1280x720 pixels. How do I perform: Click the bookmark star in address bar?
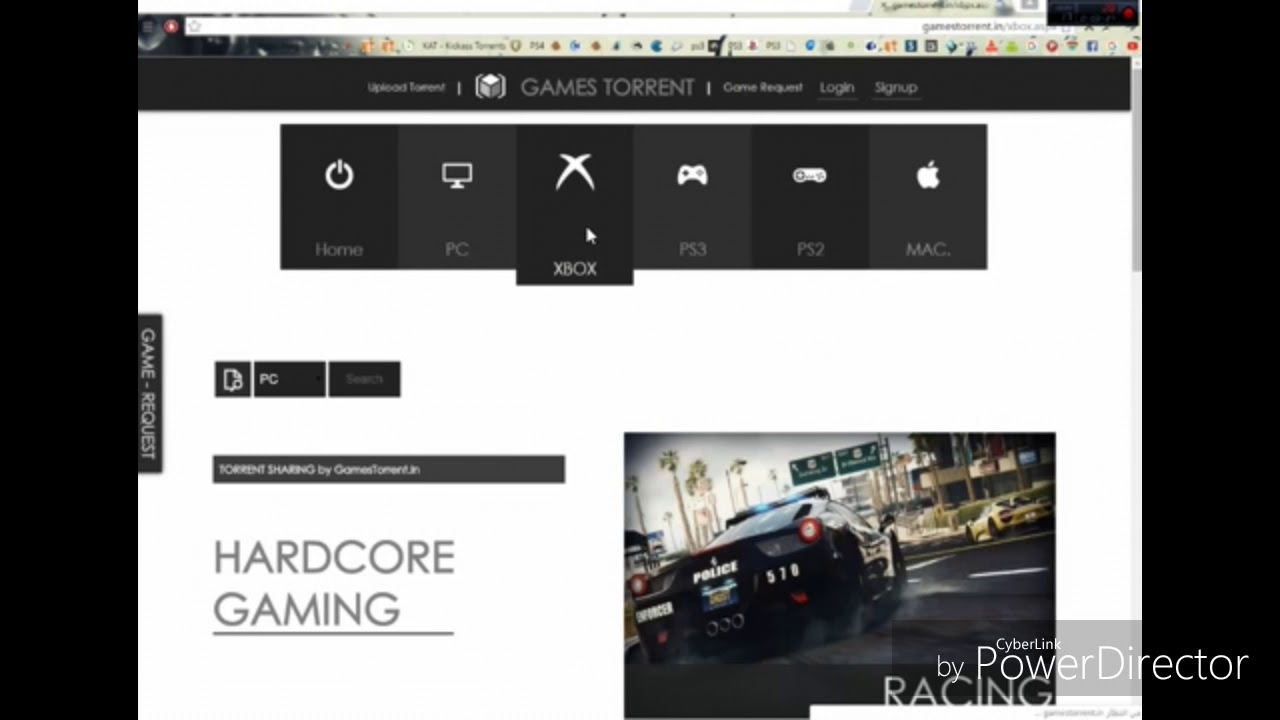195,26
